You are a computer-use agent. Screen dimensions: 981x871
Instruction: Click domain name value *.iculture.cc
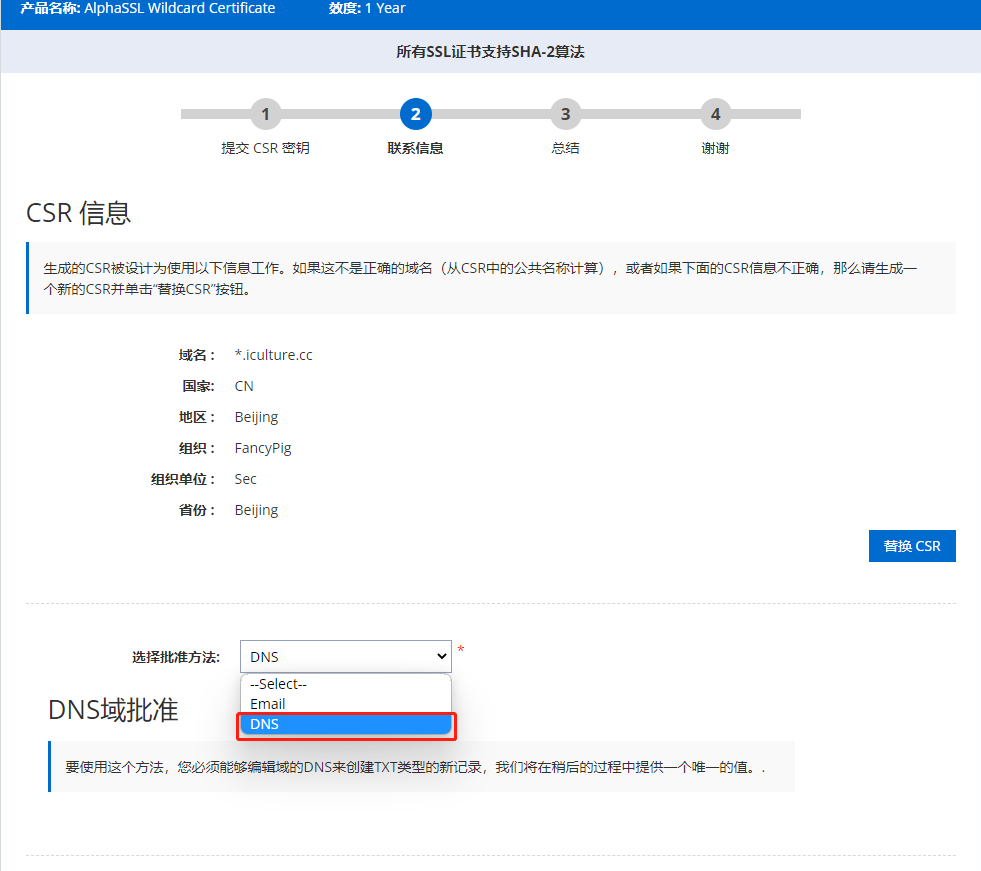pyautogui.click(x=273, y=355)
